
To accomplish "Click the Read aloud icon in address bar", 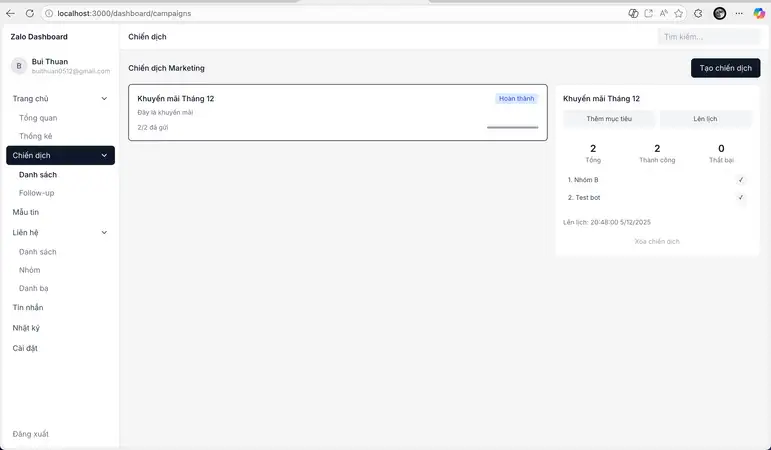I will click(664, 13).
